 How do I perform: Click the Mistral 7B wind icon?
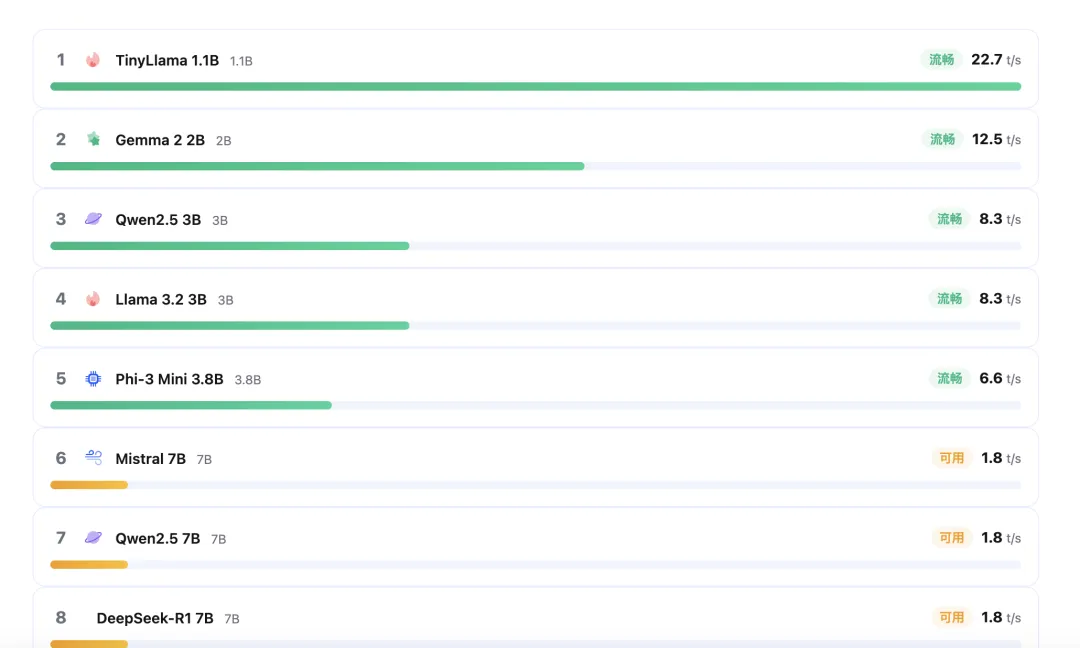pos(93,458)
